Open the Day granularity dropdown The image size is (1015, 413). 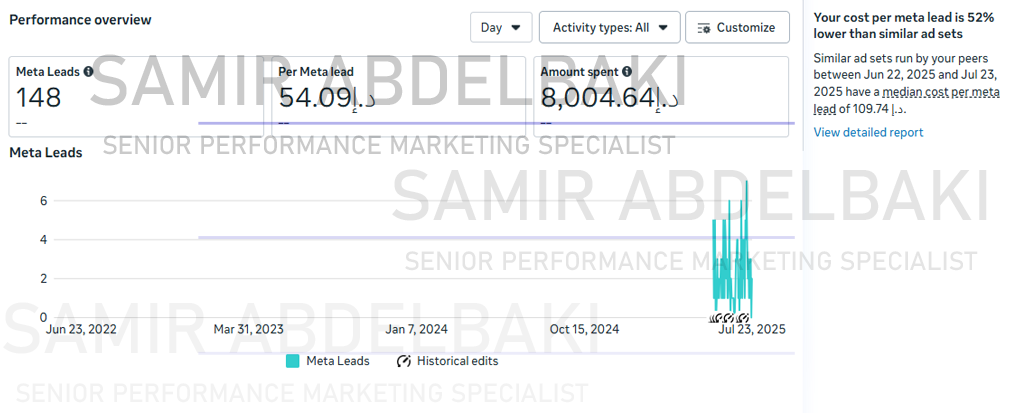pos(501,28)
